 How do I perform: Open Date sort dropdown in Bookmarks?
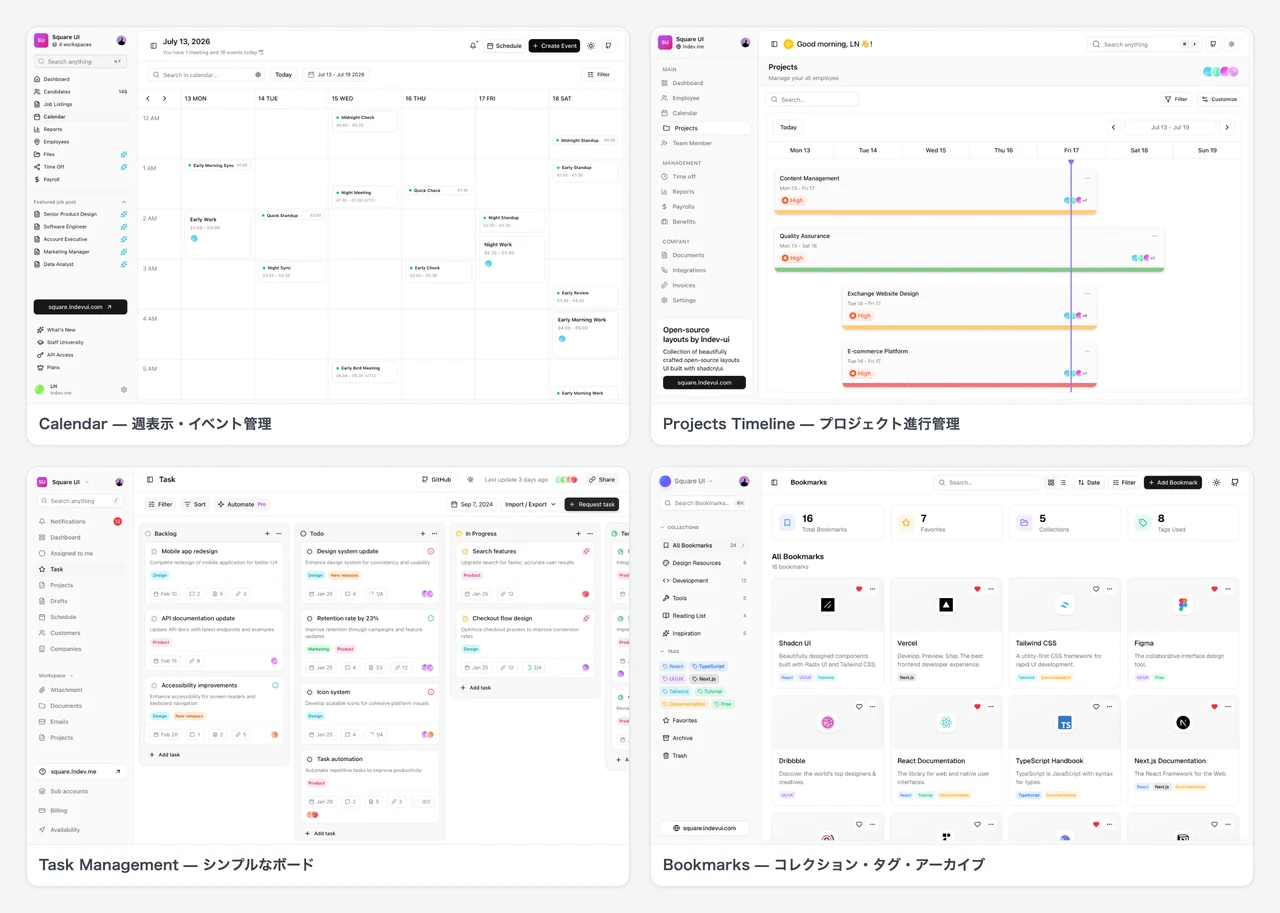pos(1088,482)
